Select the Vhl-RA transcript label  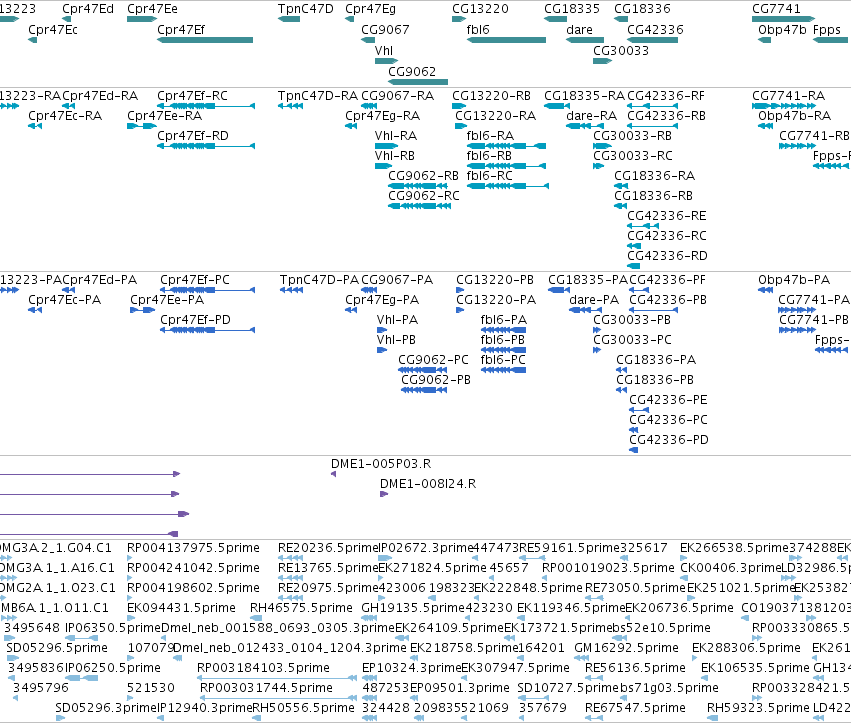tap(396, 136)
